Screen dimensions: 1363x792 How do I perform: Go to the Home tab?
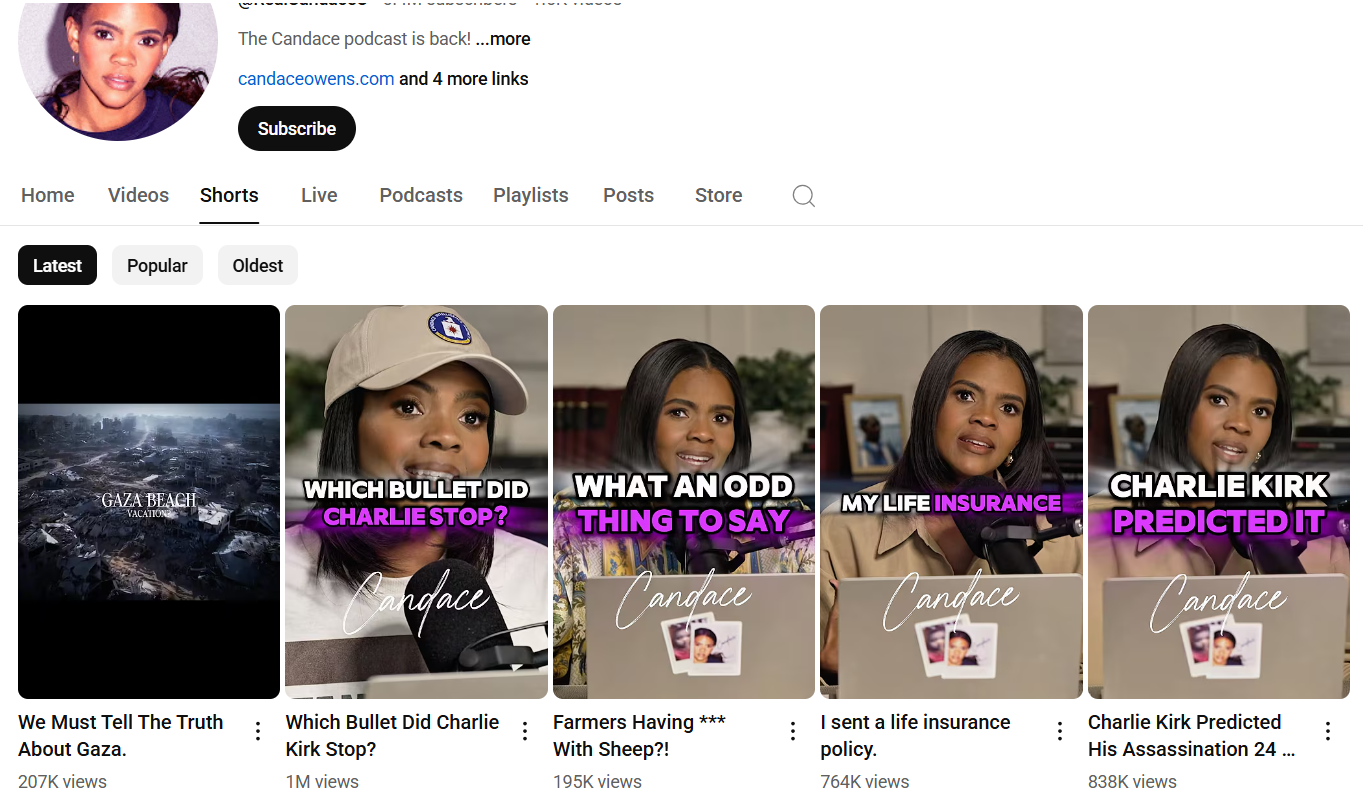(x=48, y=195)
